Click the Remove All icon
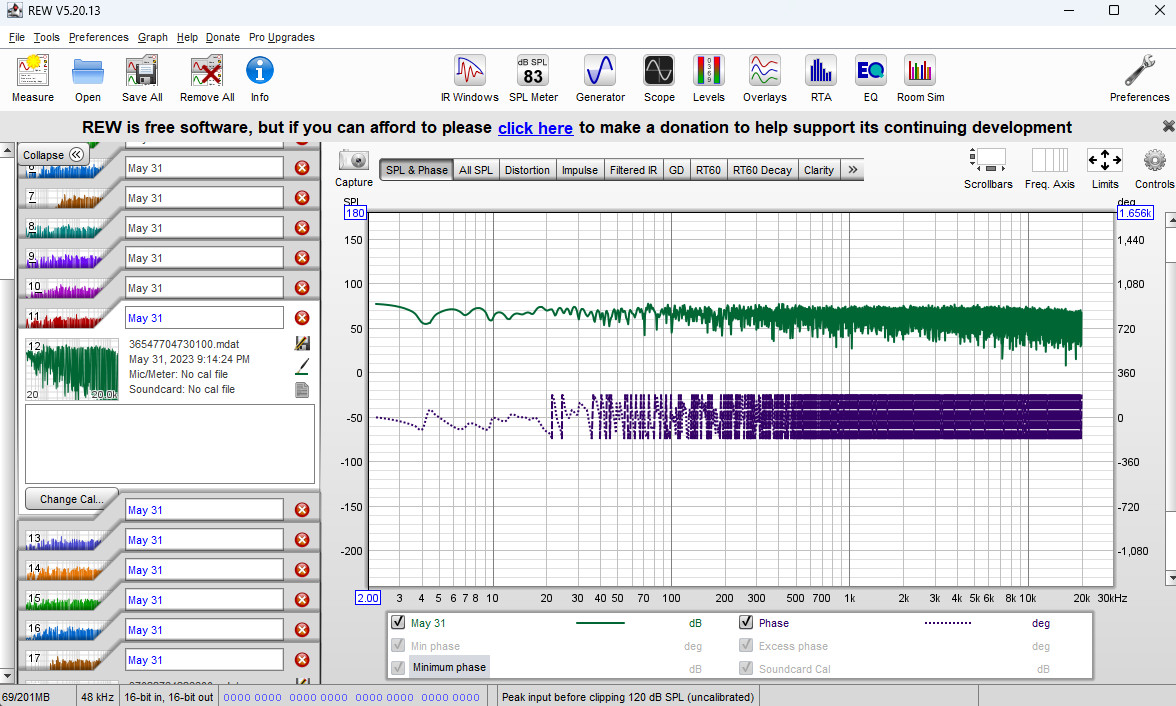 click(207, 72)
